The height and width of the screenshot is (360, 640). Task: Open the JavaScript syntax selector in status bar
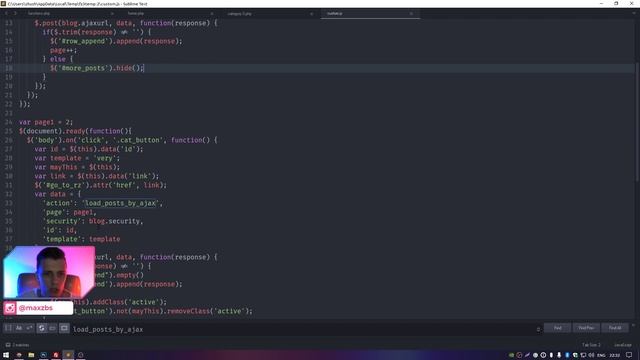pyautogui.click(x=622, y=345)
